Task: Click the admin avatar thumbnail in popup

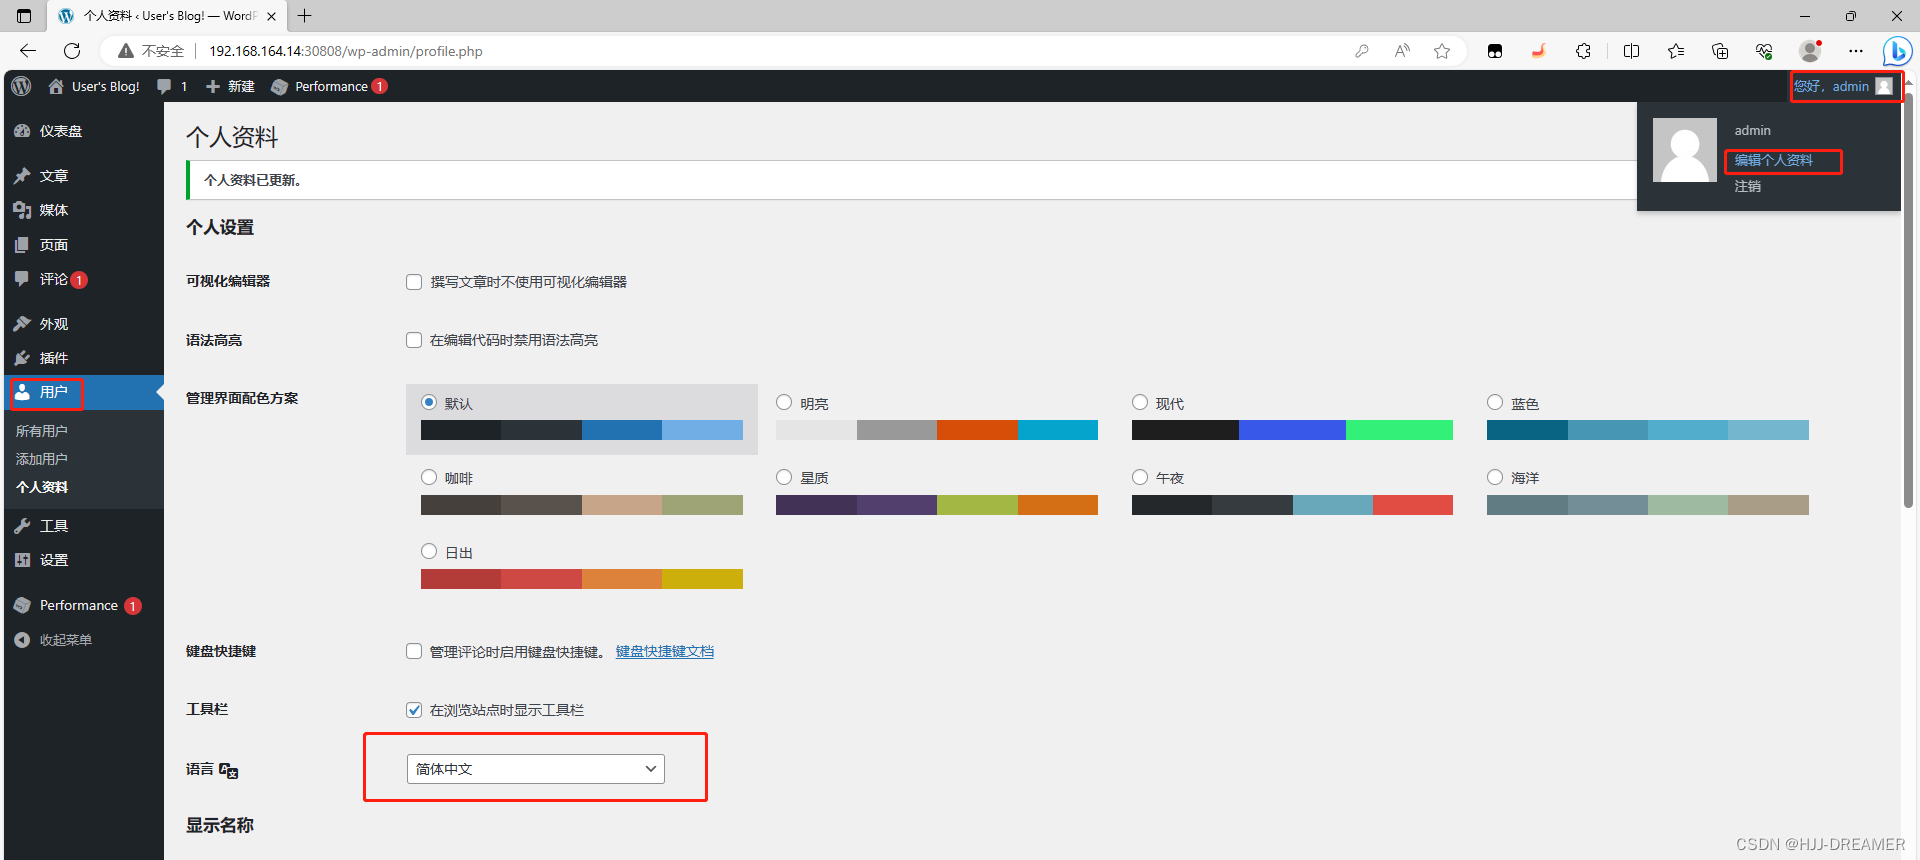Action: pos(1685,150)
